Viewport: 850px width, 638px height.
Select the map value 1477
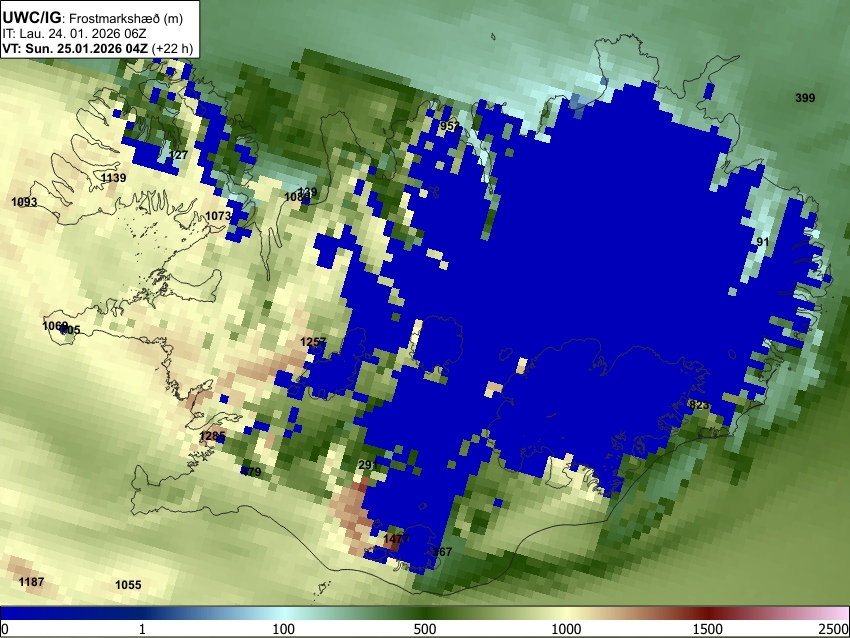[x=396, y=539]
